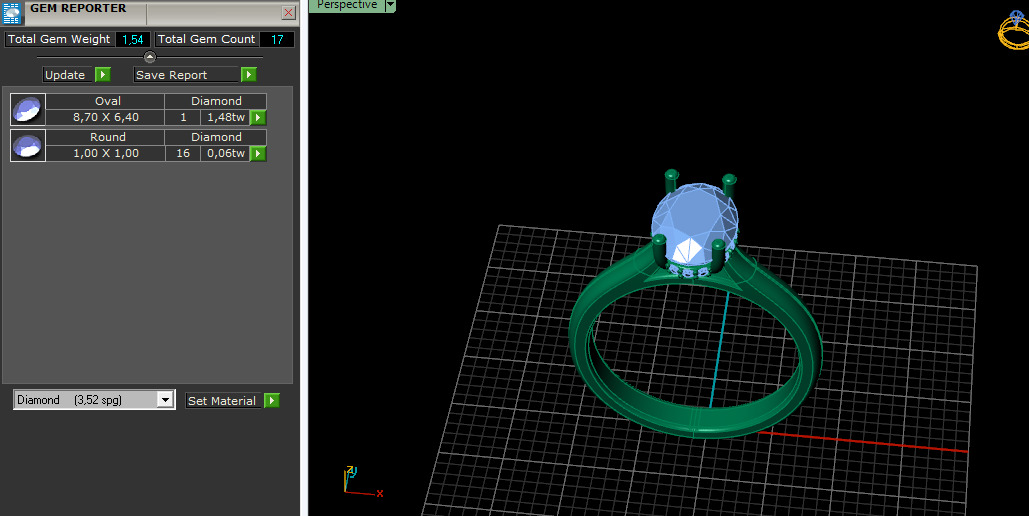
Task: Click the Total Gem Count label
Action: point(206,39)
